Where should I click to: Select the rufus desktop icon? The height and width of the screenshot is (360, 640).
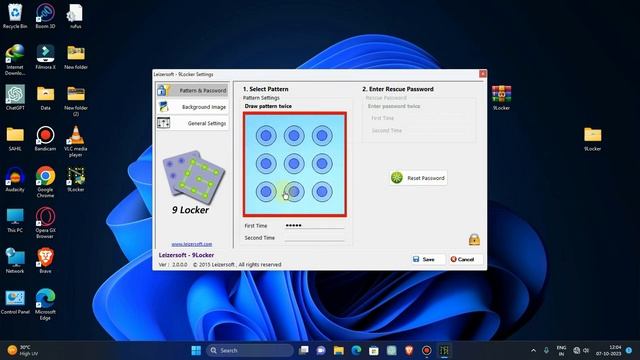[x=76, y=16]
